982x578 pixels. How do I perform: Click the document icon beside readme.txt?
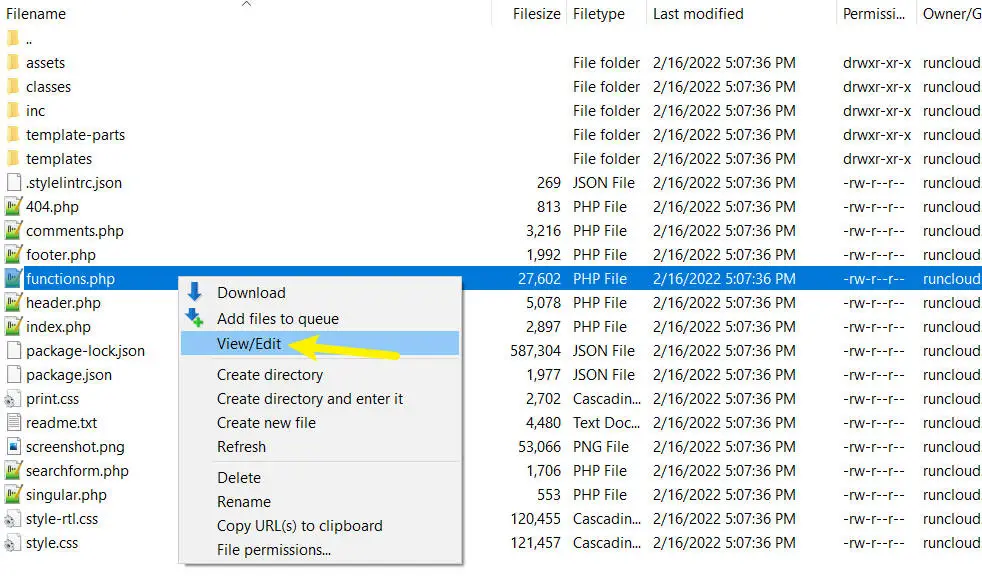coord(12,423)
